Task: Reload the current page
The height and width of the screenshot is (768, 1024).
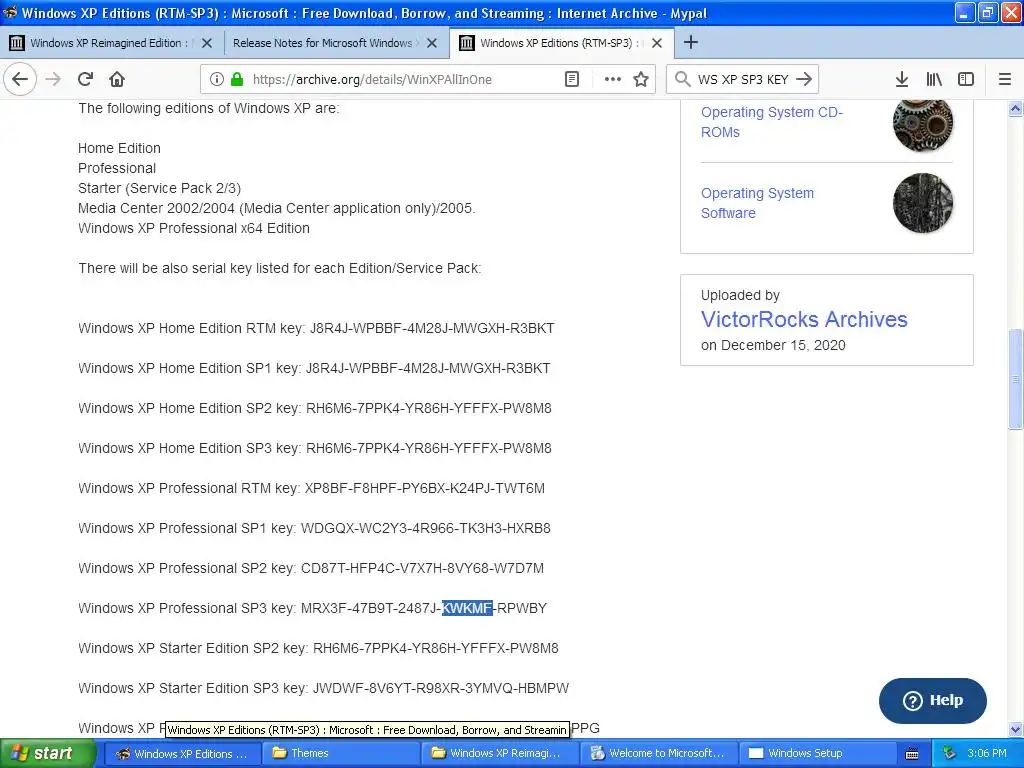Action: point(85,79)
